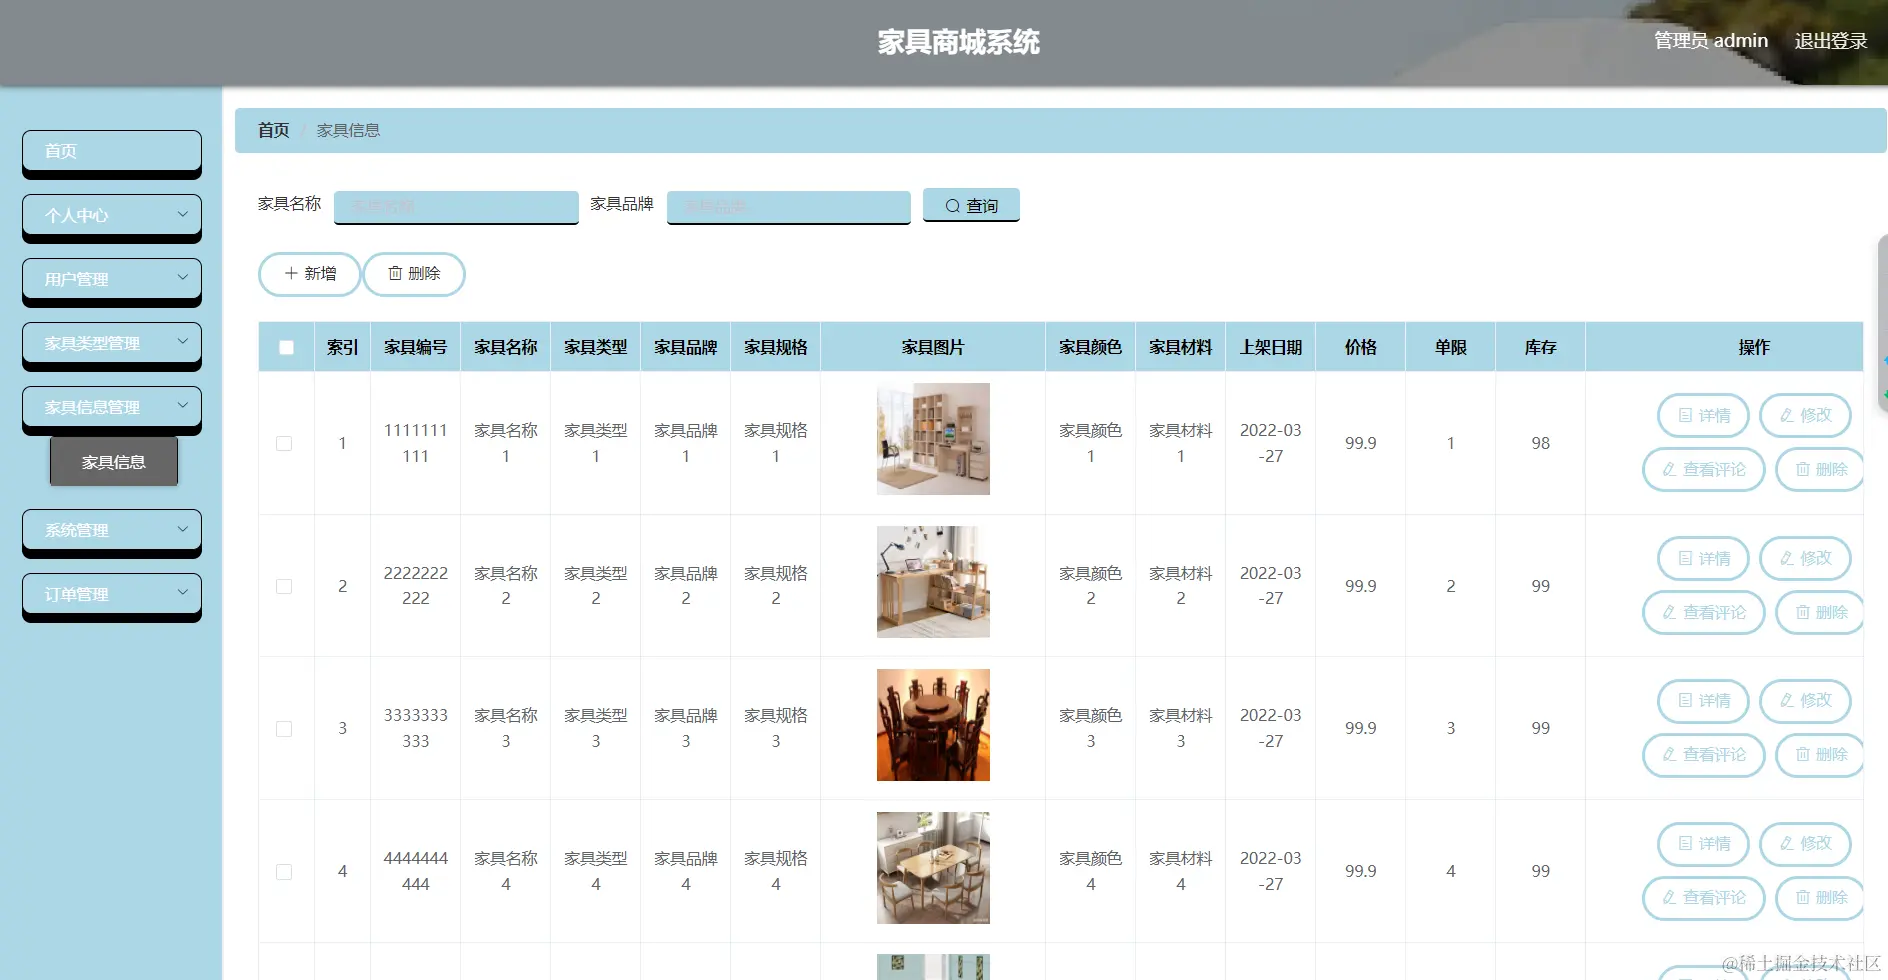Open the round dining table image in row 3
The image size is (1888, 980).
coord(933,725)
